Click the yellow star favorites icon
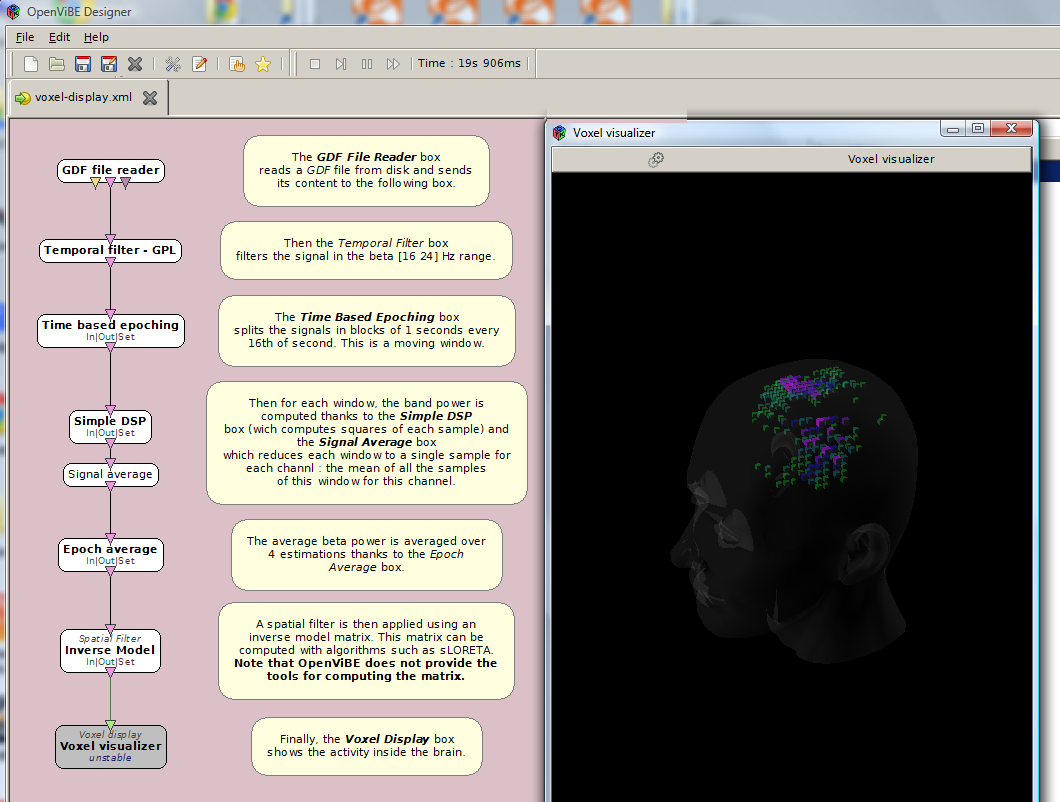This screenshot has height=802, width=1060. click(x=262, y=63)
